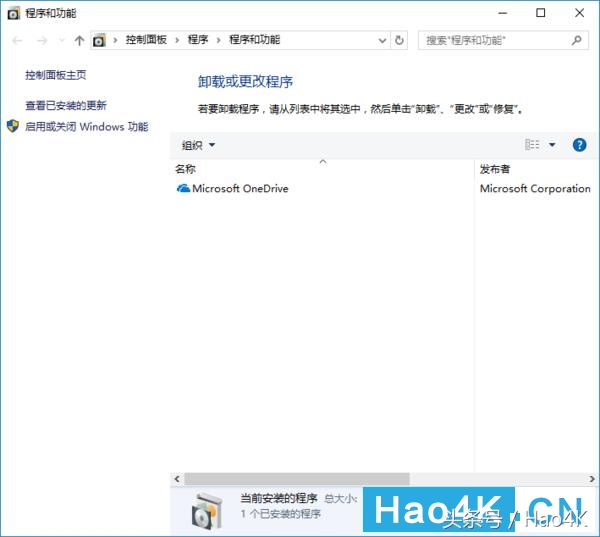The image size is (600, 537).
Task: Minimize the 程序和功能 window
Action: click(x=503, y=13)
